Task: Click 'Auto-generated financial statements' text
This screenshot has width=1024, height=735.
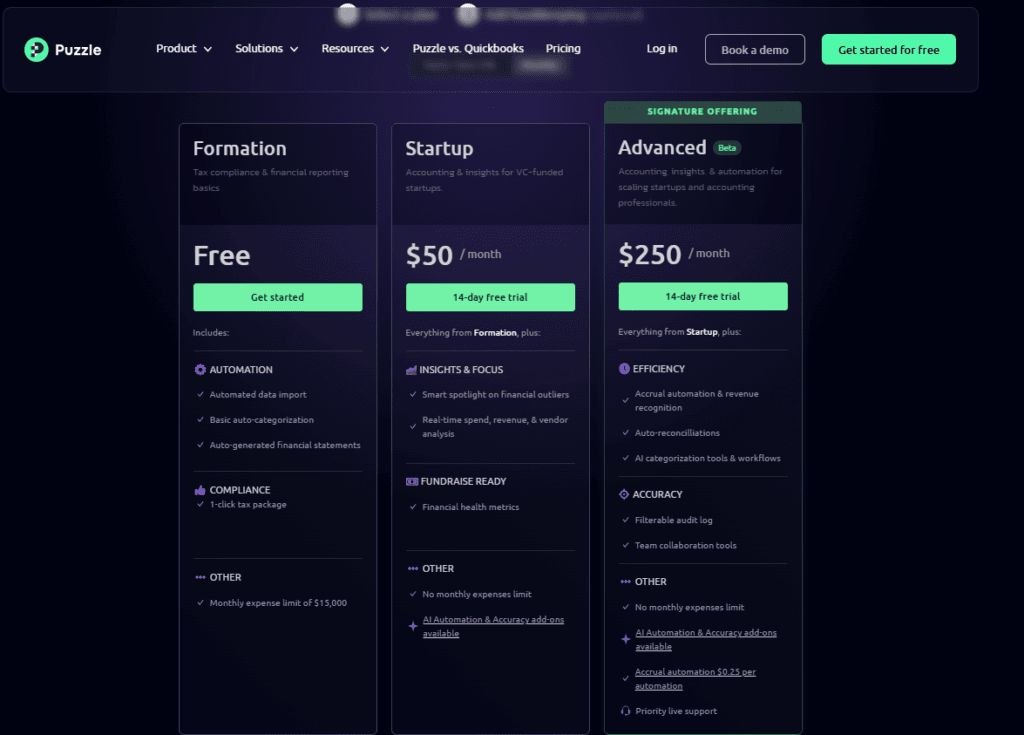Action: click(285, 446)
